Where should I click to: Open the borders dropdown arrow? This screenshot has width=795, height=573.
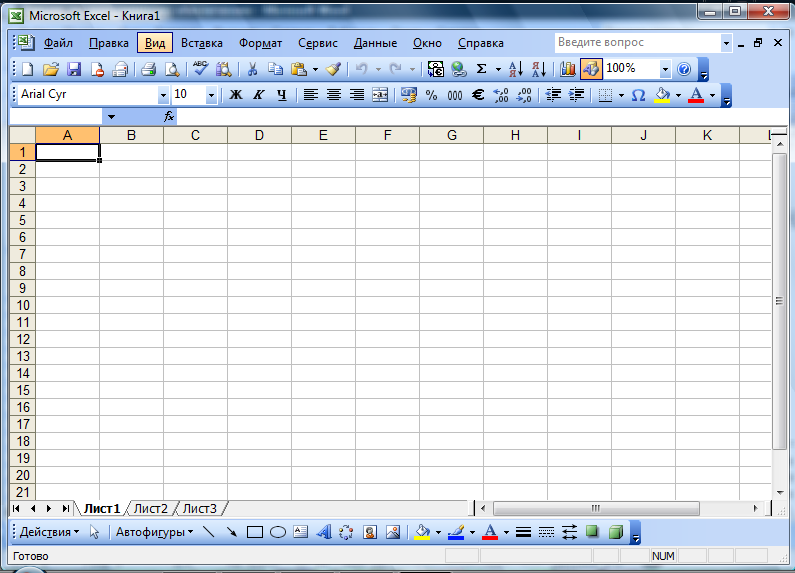pyautogui.click(x=621, y=95)
